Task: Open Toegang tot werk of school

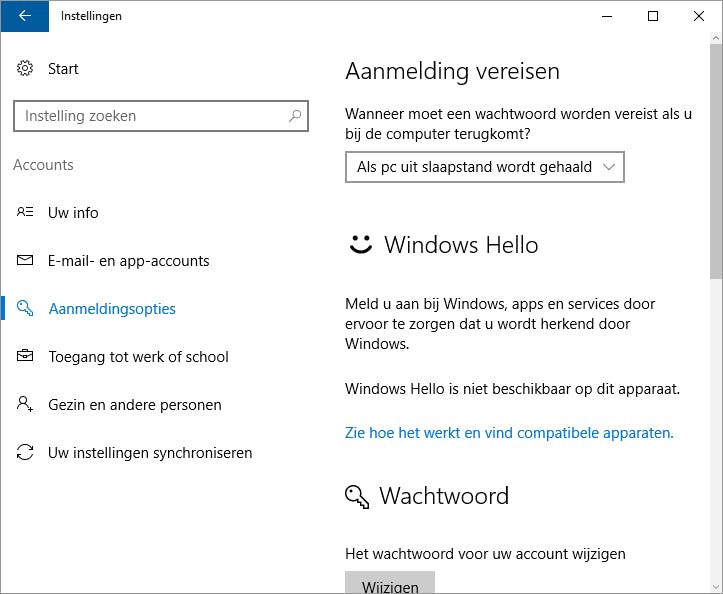Action: 138,357
